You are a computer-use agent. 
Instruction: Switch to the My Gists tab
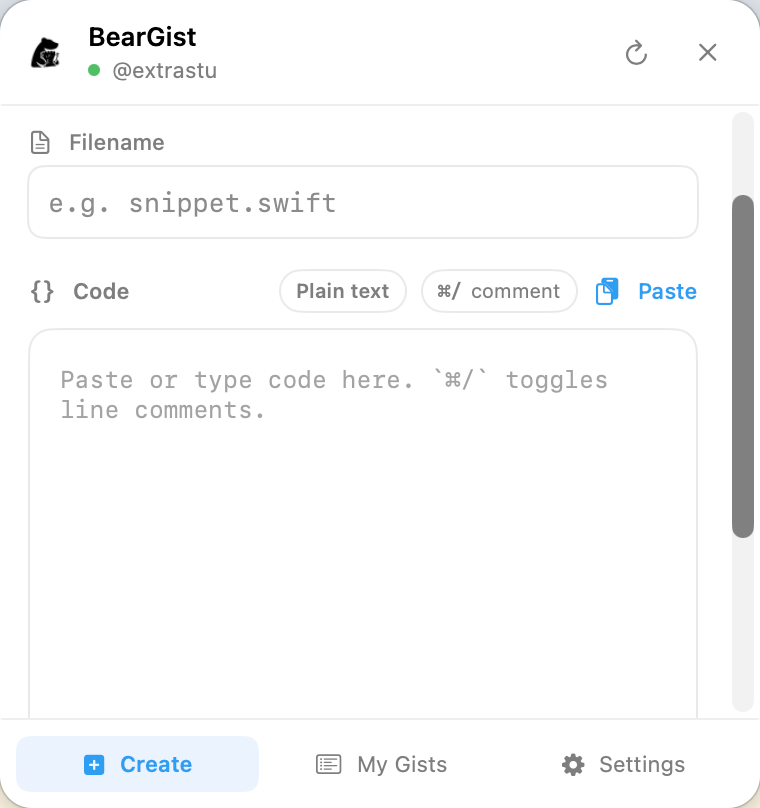pyautogui.click(x=402, y=765)
